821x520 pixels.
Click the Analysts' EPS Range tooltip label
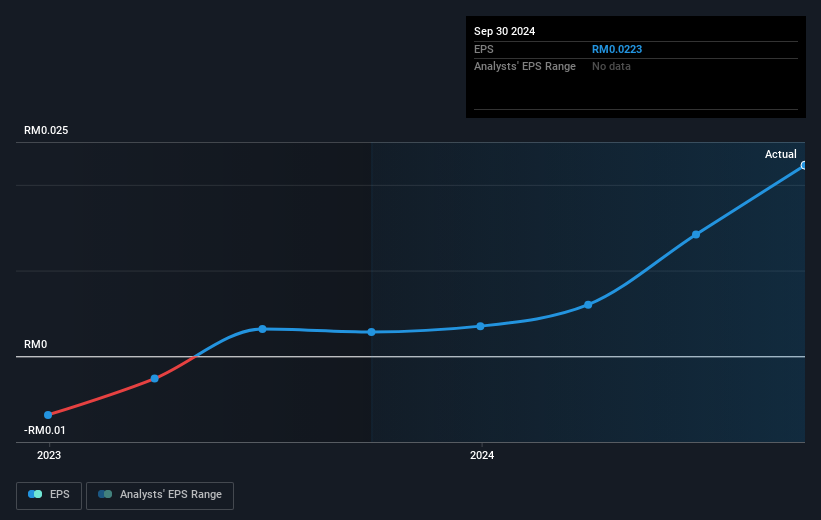tap(525, 67)
